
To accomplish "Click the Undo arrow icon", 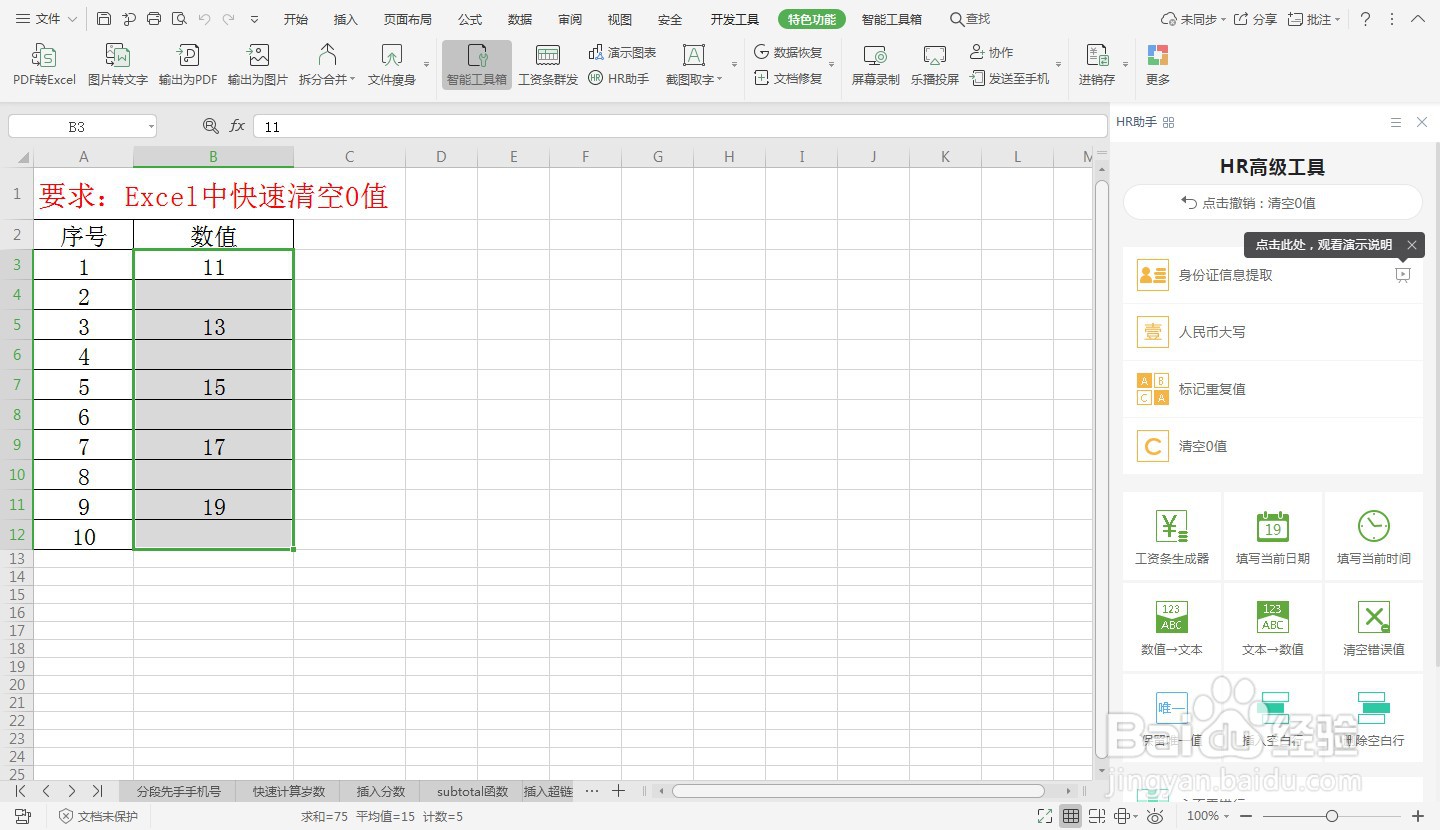I will 204,19.
